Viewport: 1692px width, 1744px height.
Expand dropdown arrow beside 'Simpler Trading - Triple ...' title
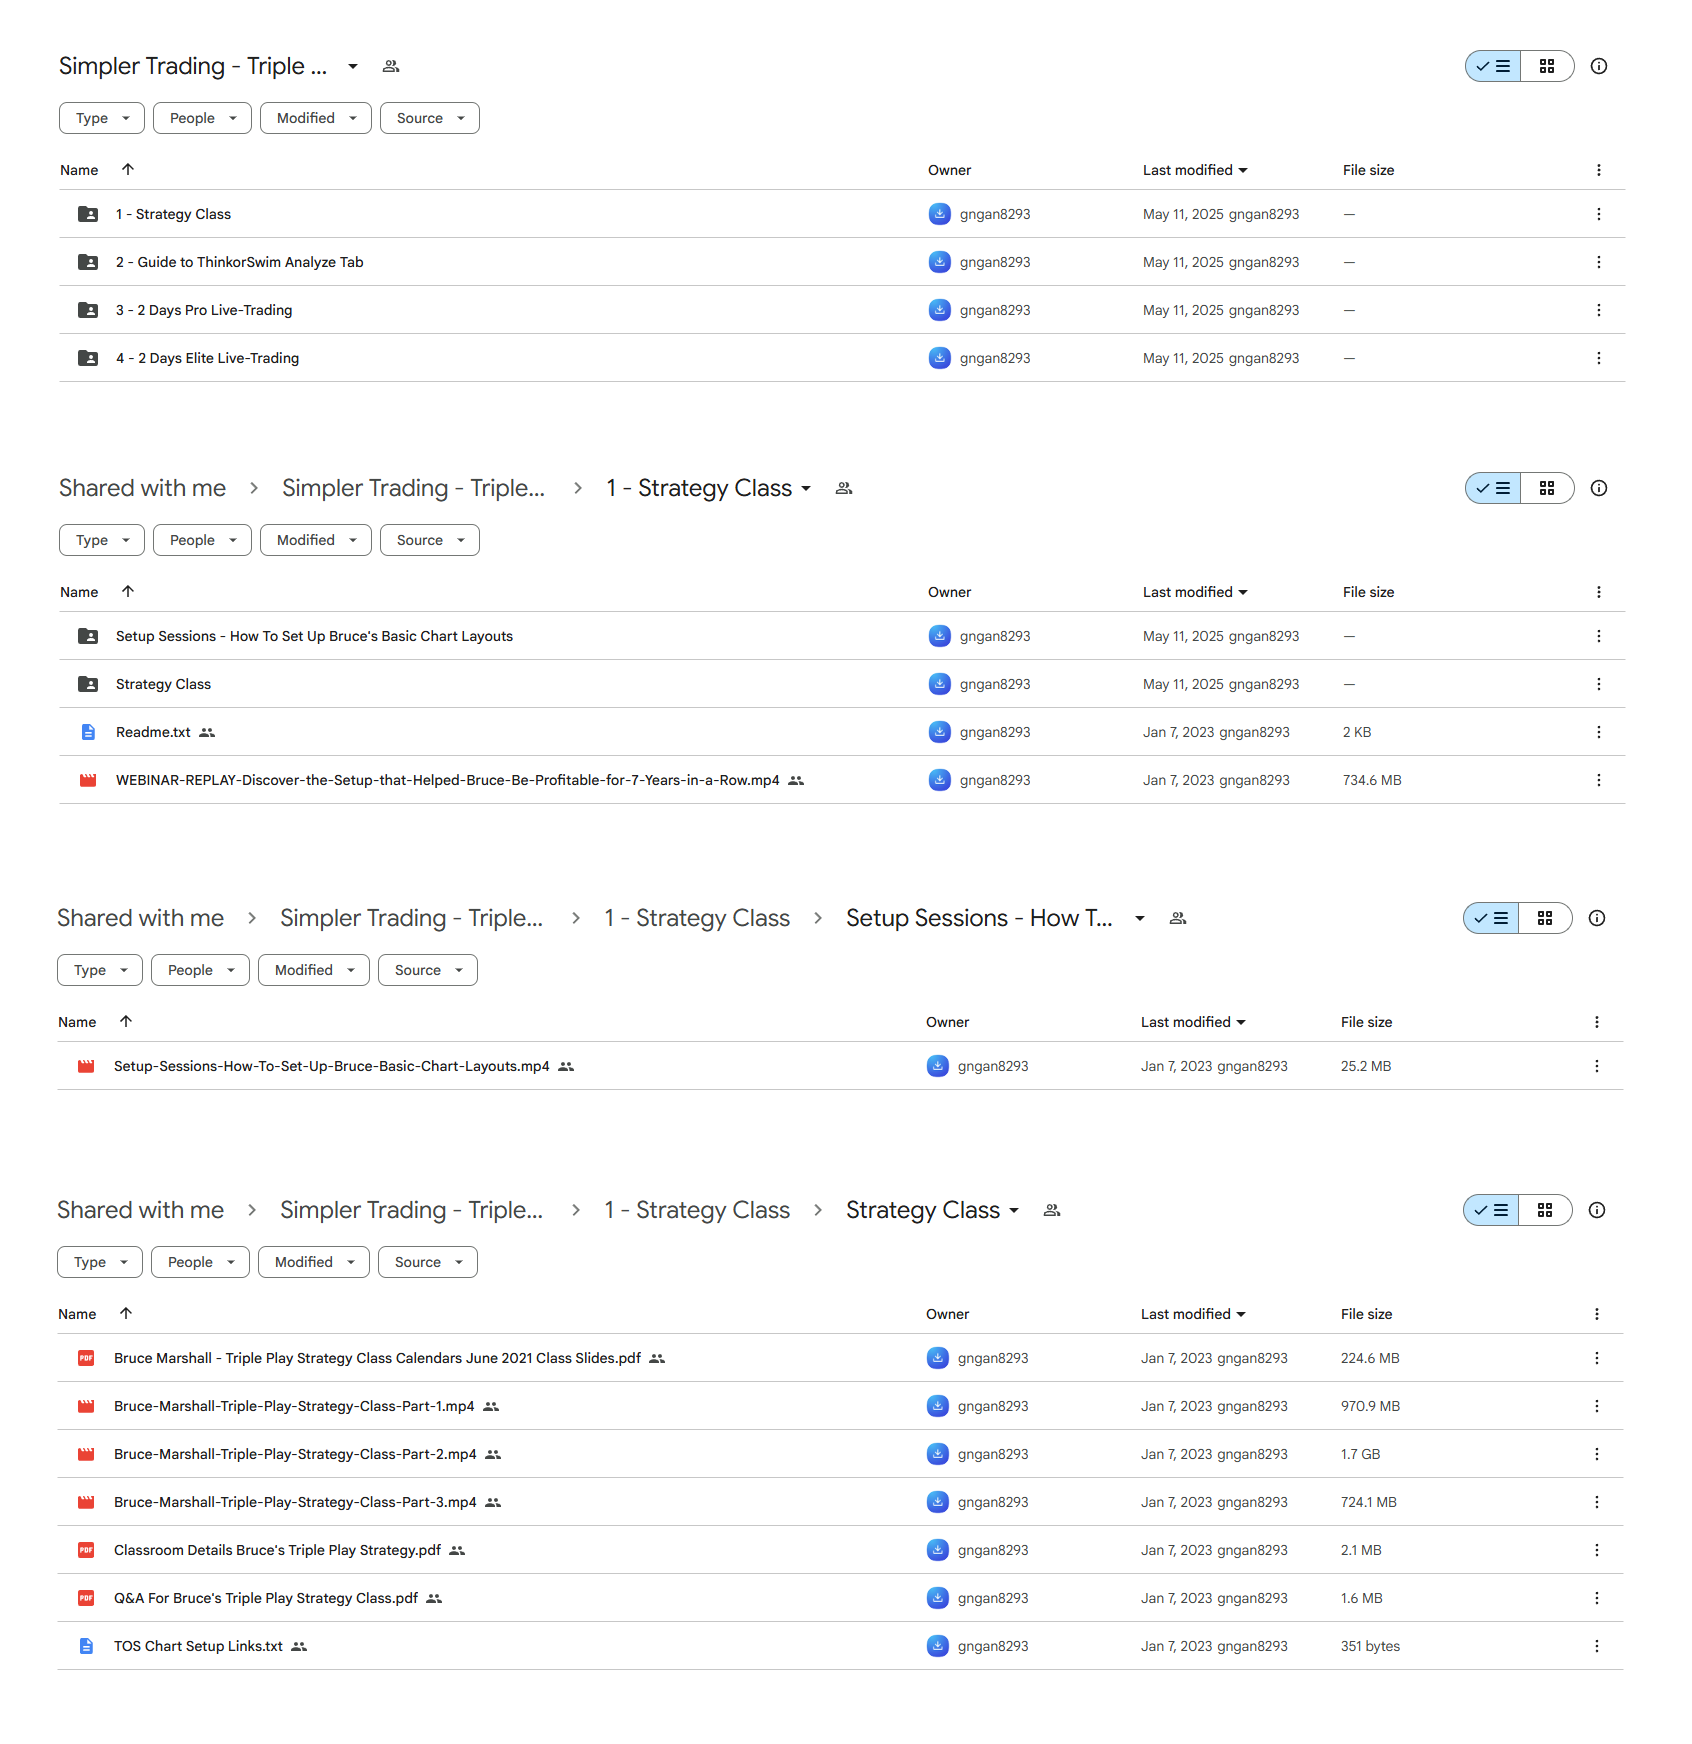pyautogui.click(x=353, y=66)
